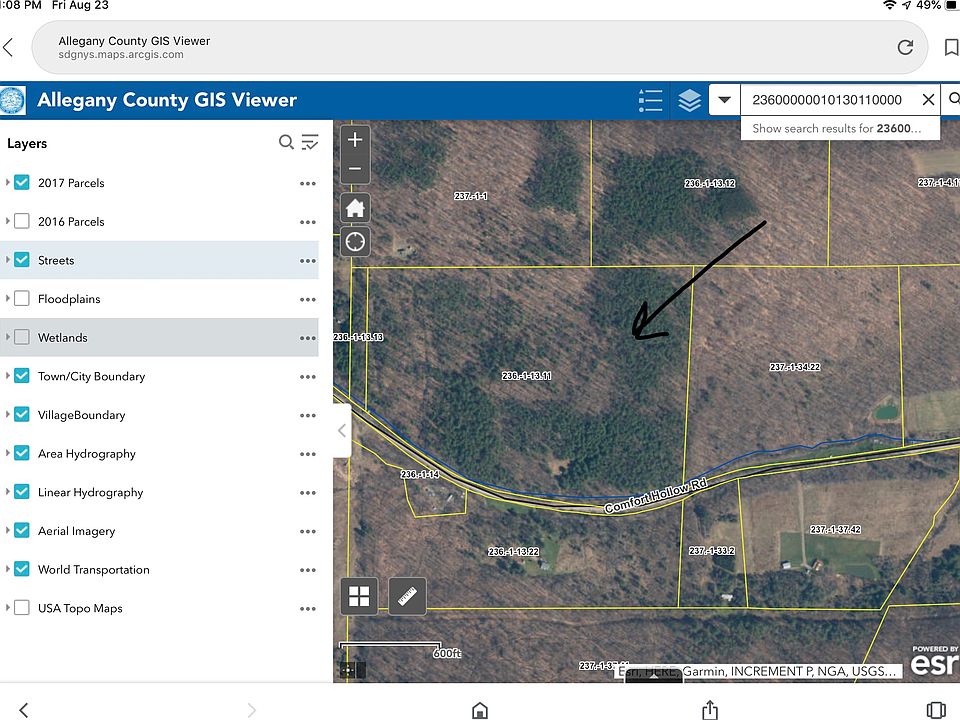960x720 pixels.
Task: Open options menu for Aerial Imagery layer
Action: [x=307, y=531]
